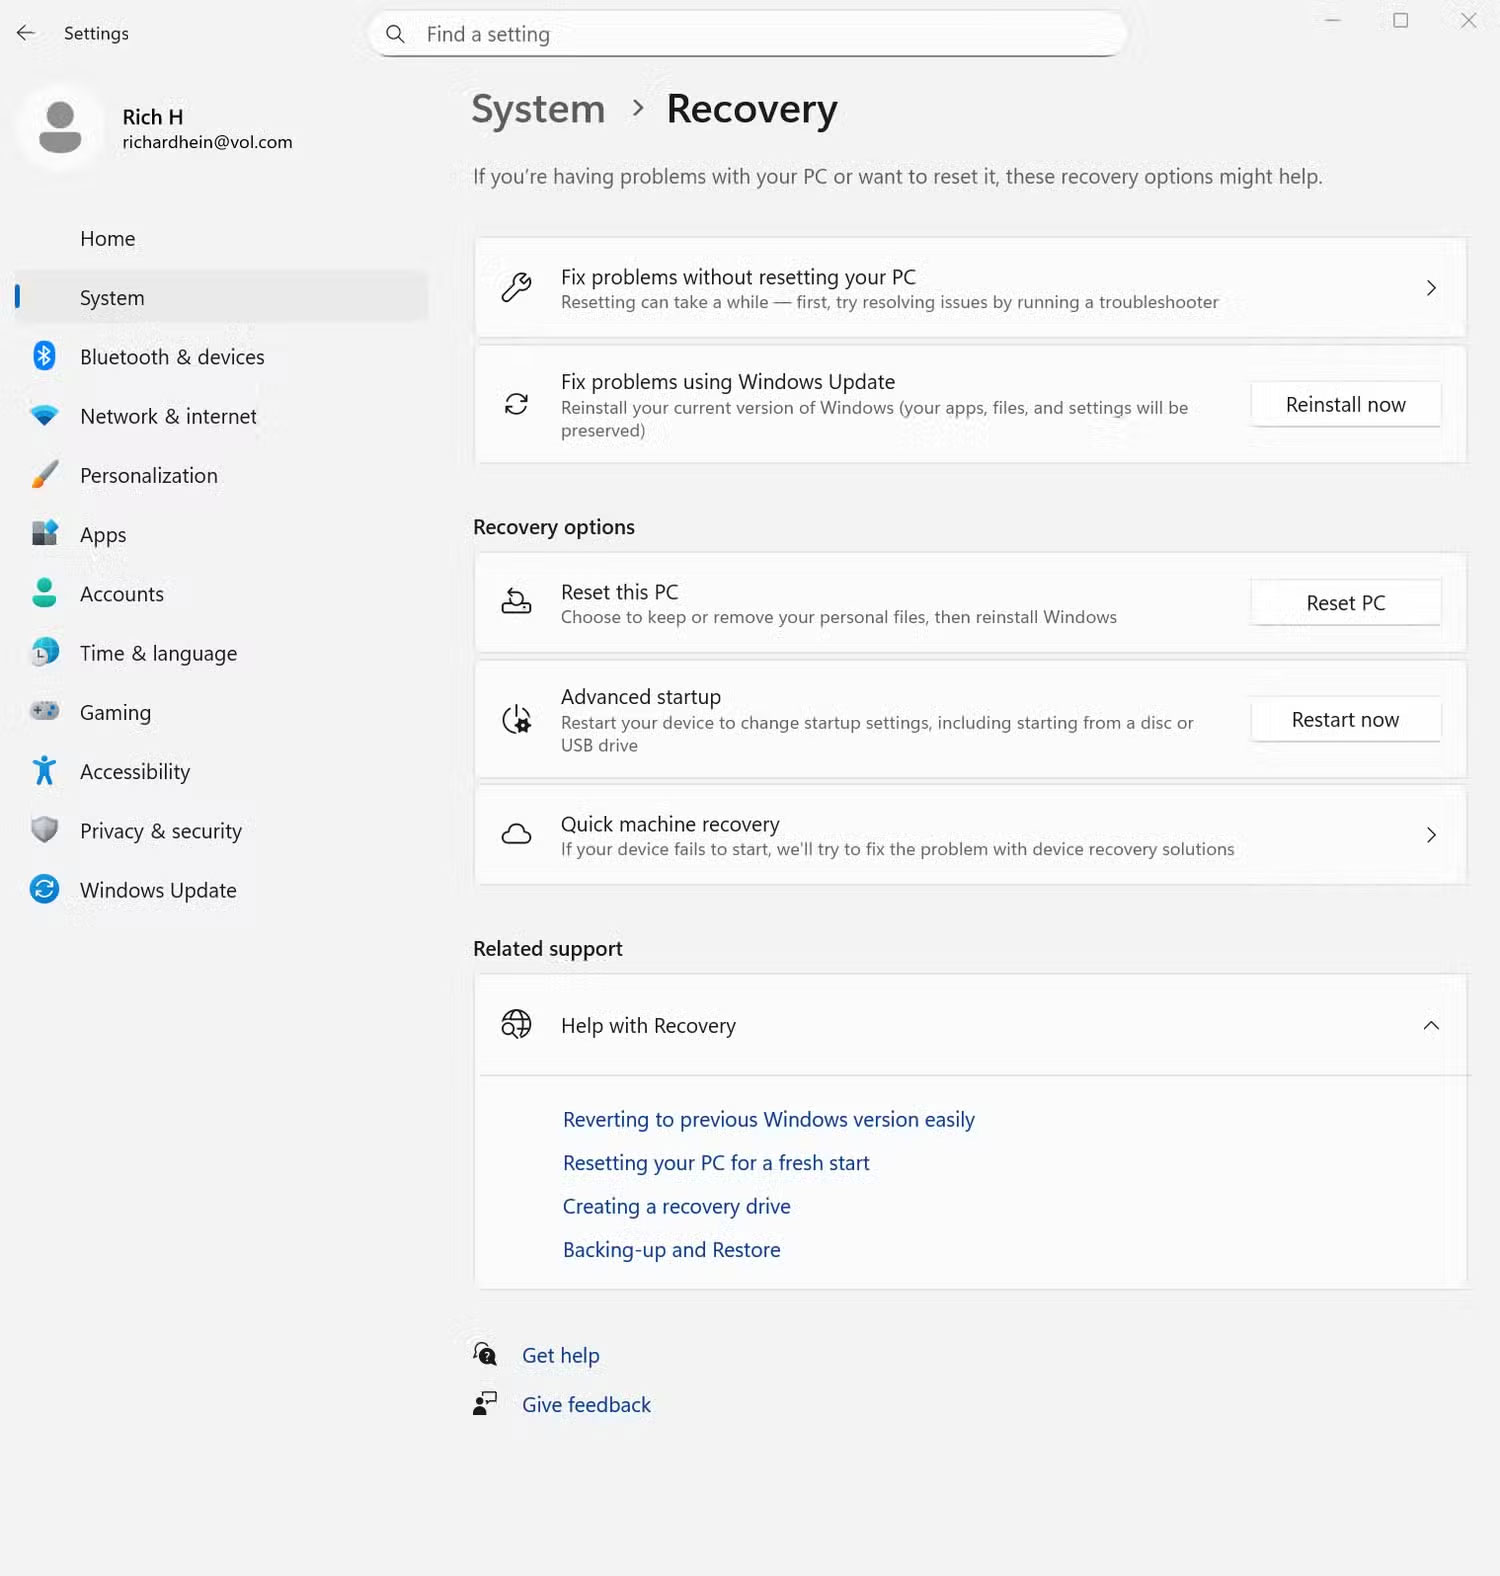Viewport: 1500px width, 1576px height.
Task: Open Quick machine recovery chevron
Action: 1431,834
